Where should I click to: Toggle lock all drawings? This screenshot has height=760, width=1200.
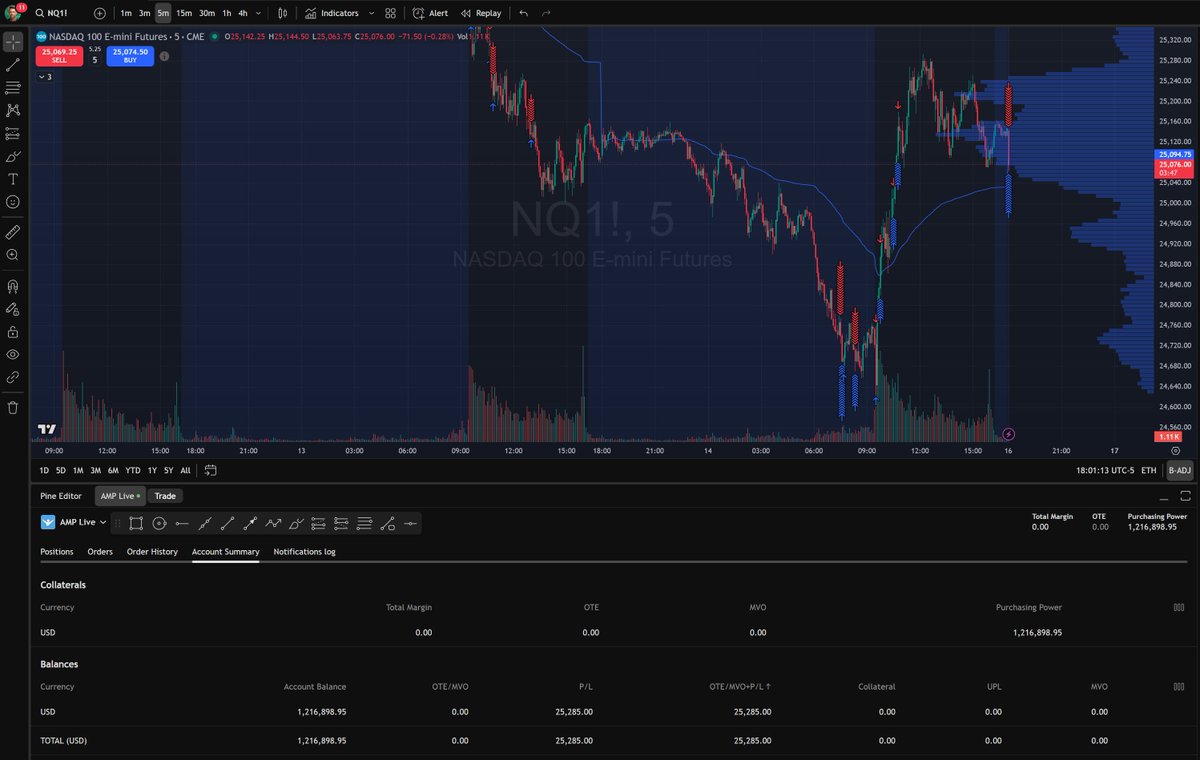(x=13, y=332)
